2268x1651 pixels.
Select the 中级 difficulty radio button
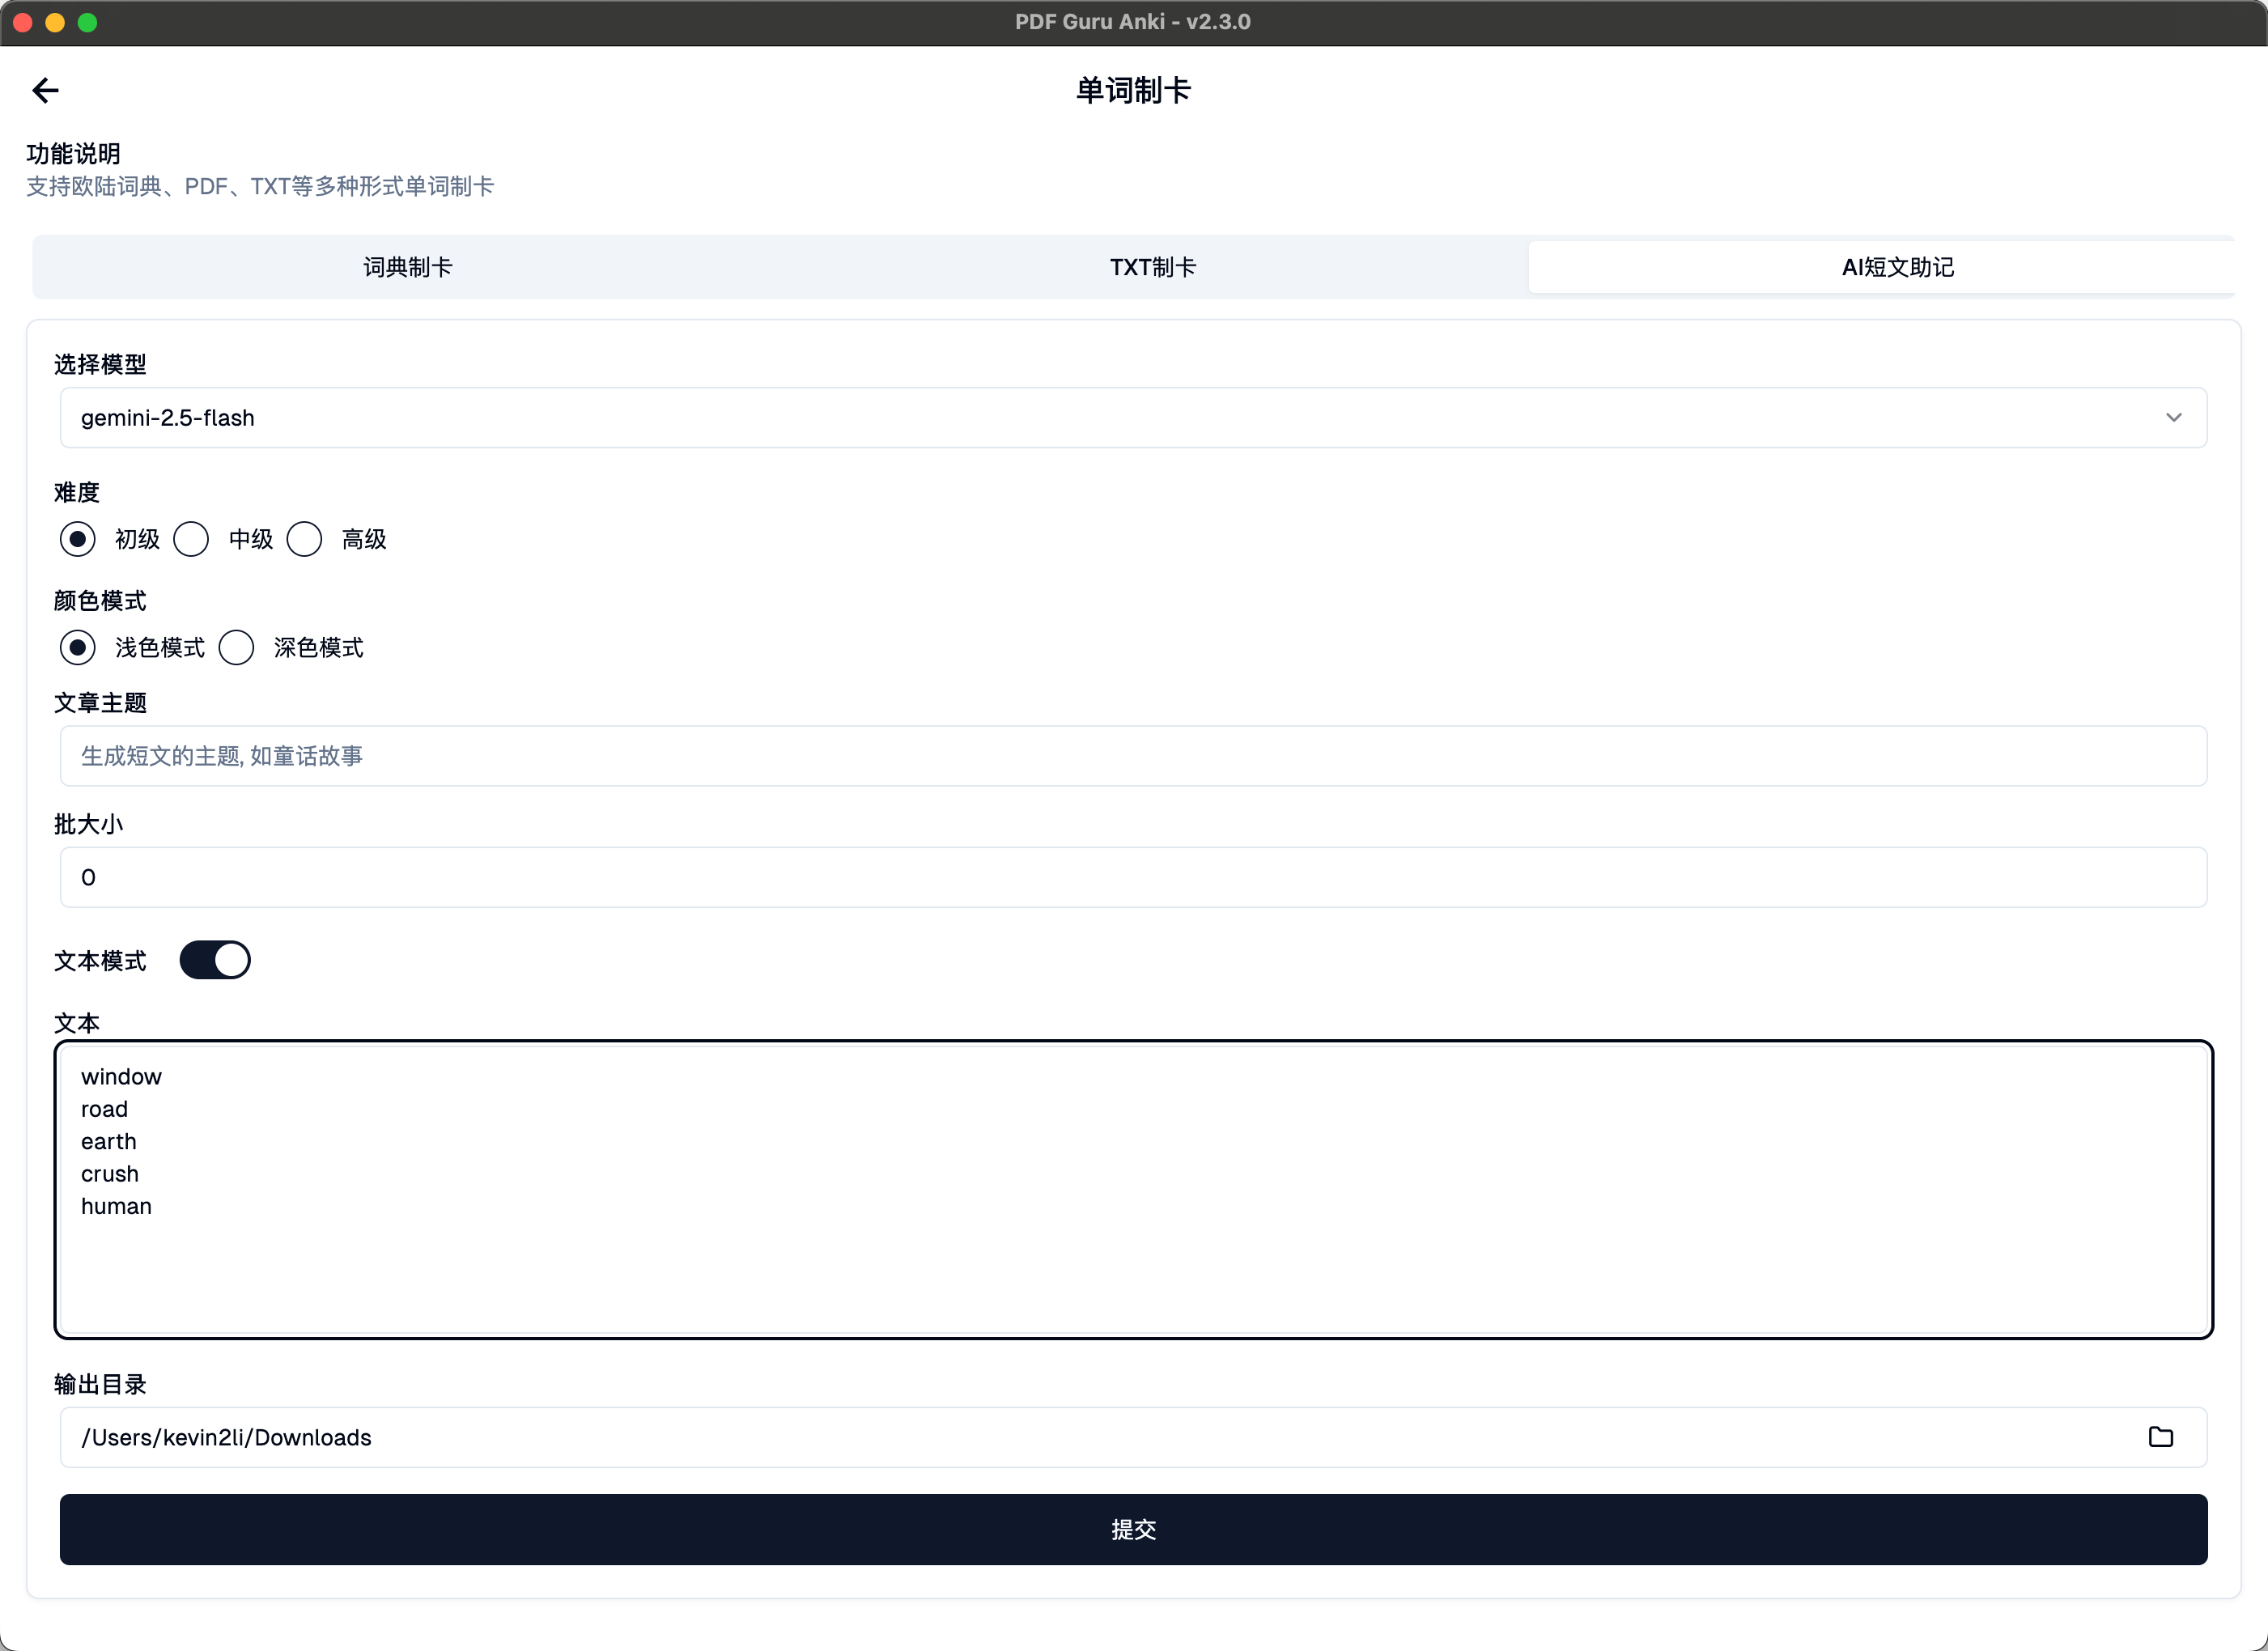tap(191, 539)
